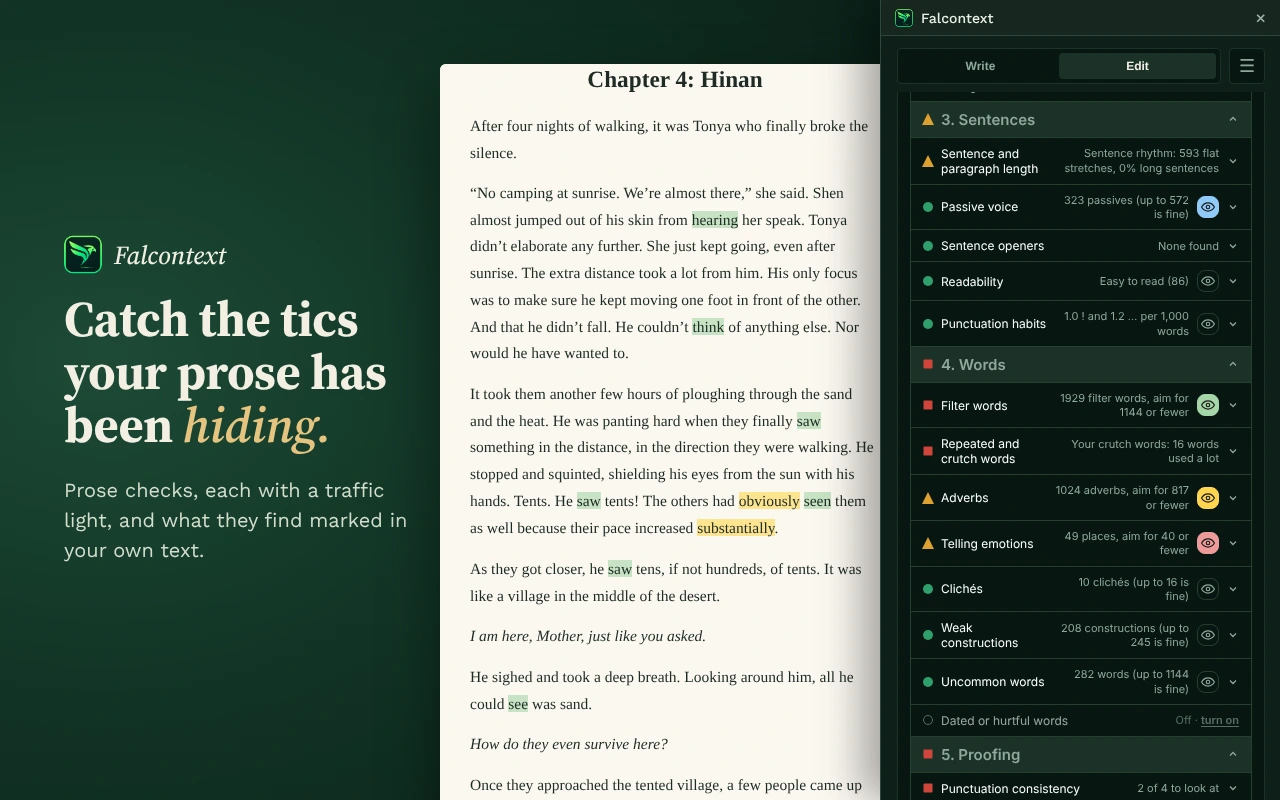Toggle the green Filter words eye highlight
1280x800 pixels.
tap(1208, 405)
